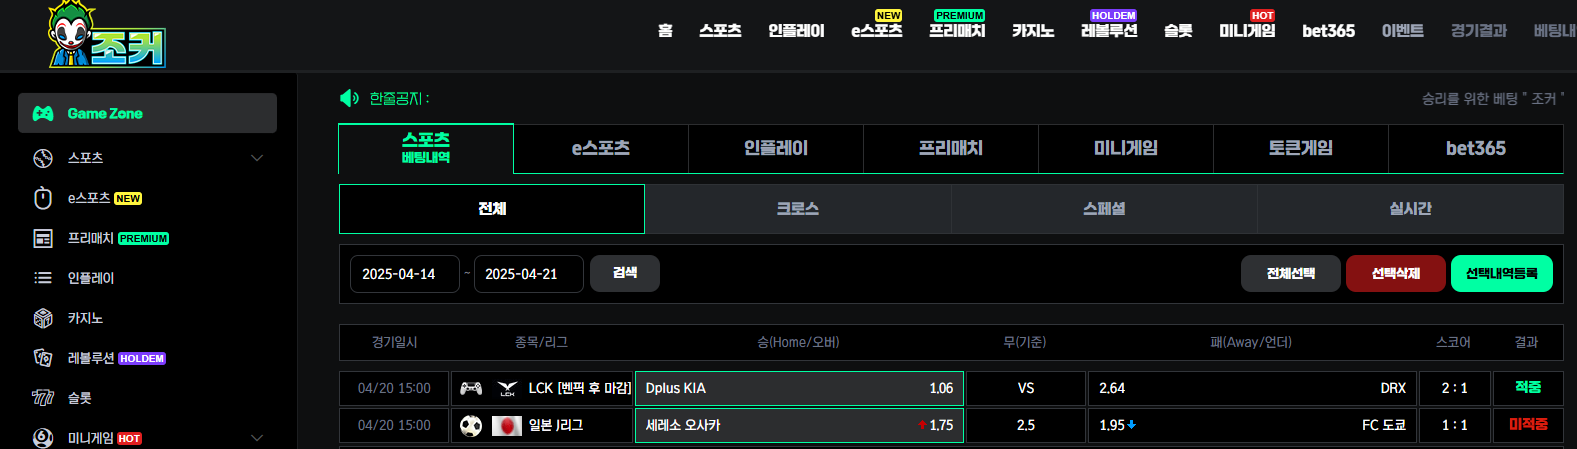Select the 세레소 오사카 odds cell
1577x449 pixels.
pos(799,425)
